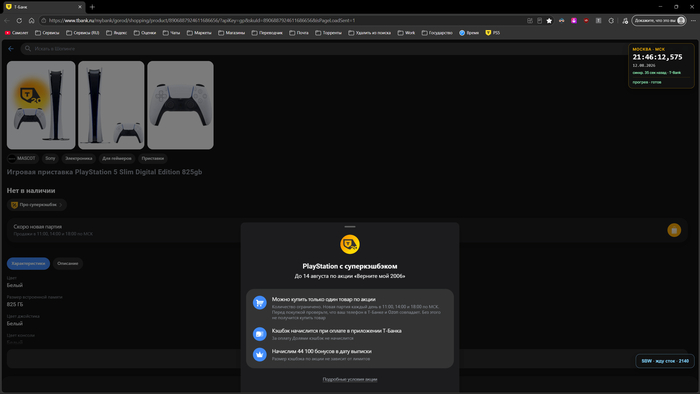Click the 825 ГБ memory value

[15, 304]
